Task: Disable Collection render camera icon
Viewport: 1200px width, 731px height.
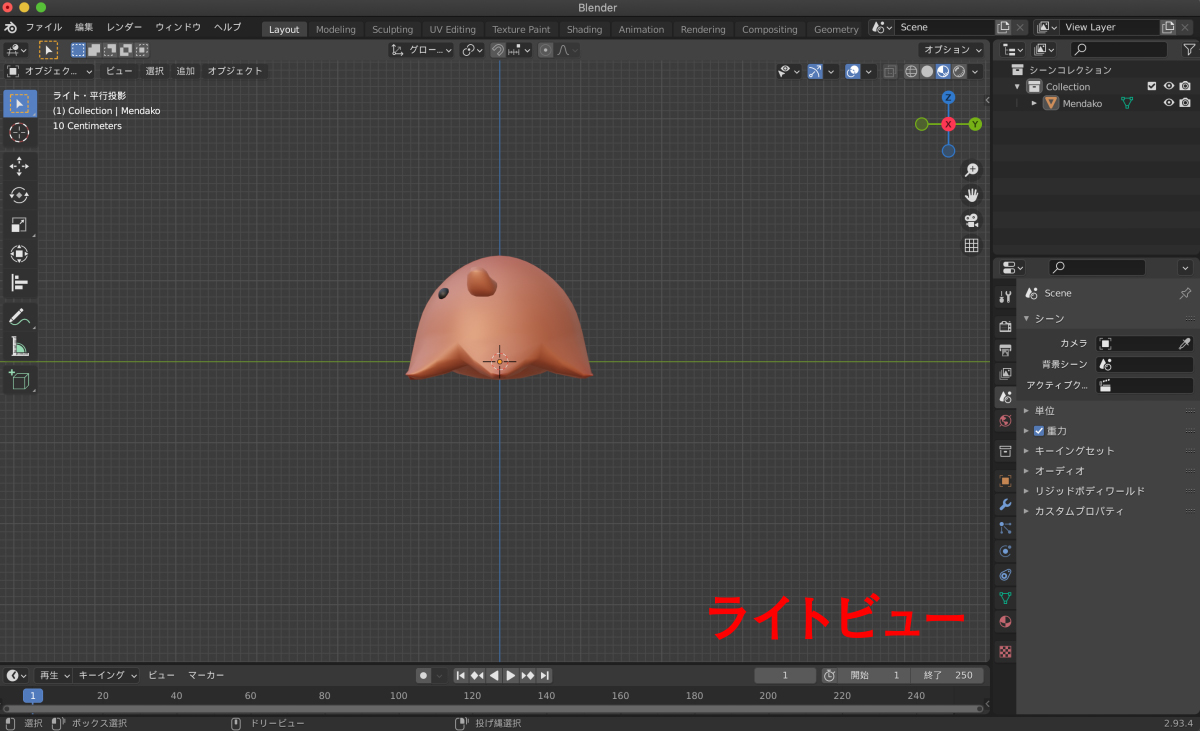Action: [x=1185, y=86]
